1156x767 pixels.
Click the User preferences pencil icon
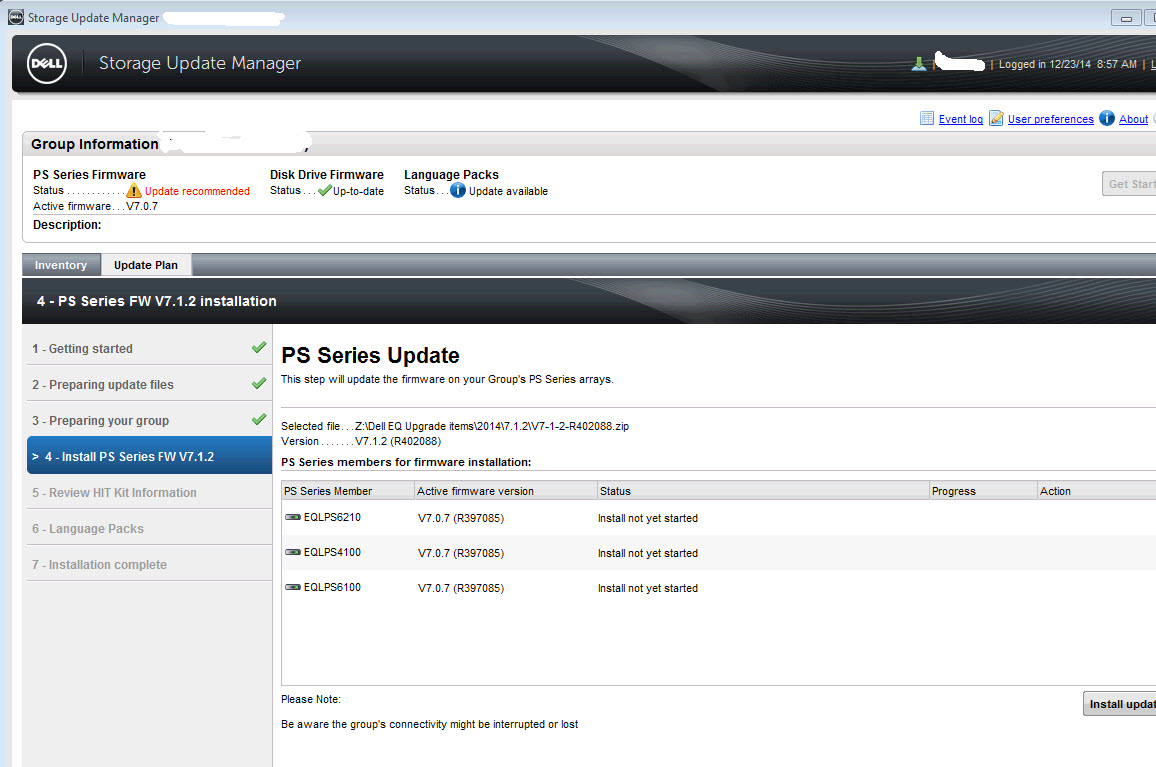tap(996, 118)
